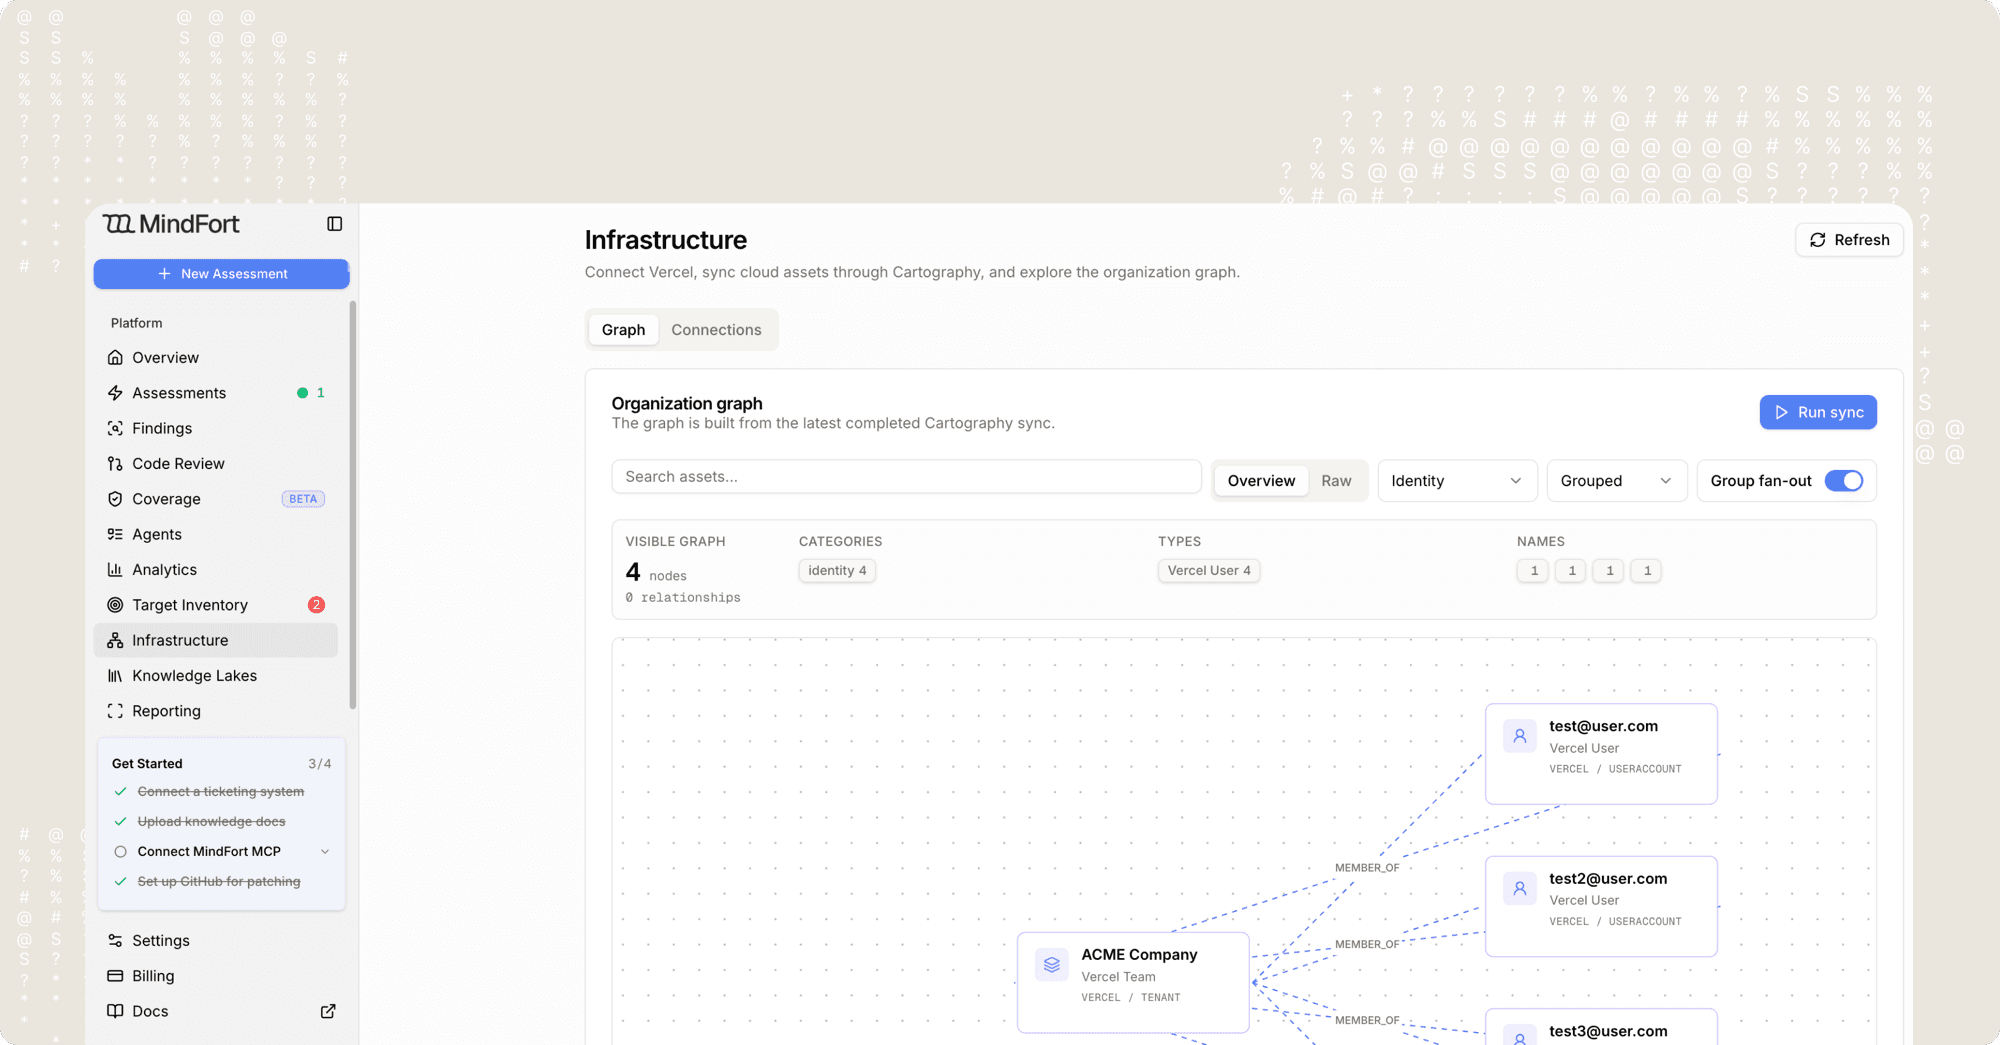This screenshot has width=2000, height=1045.
Task: Click the Organization graph heading
Action: point(687,403)
